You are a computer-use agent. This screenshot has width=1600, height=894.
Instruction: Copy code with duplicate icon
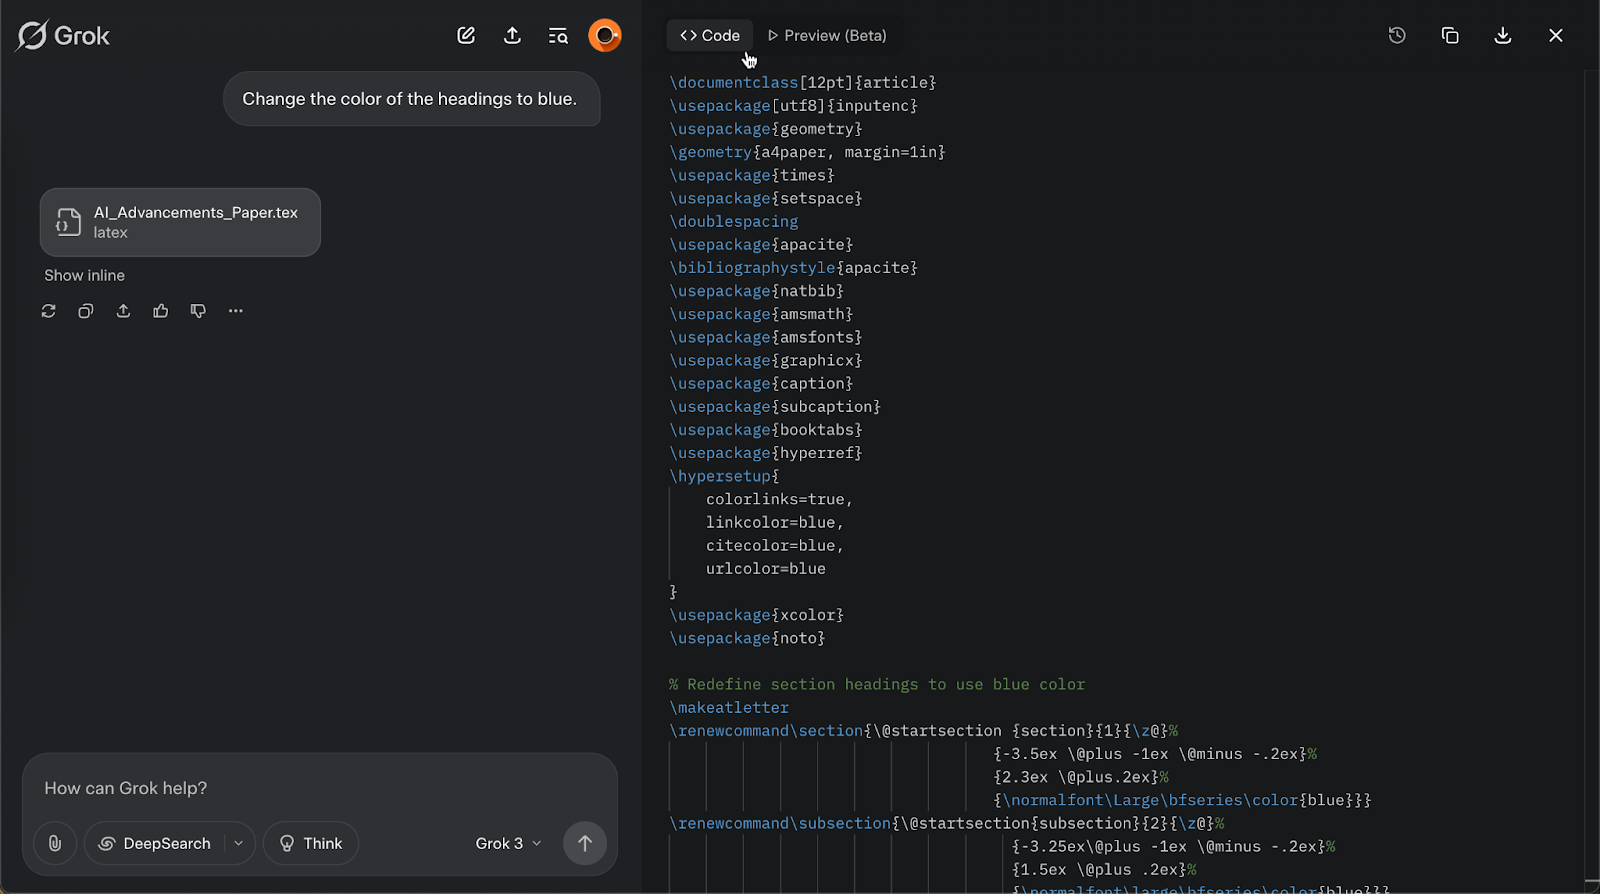[x=1450, y=36]
